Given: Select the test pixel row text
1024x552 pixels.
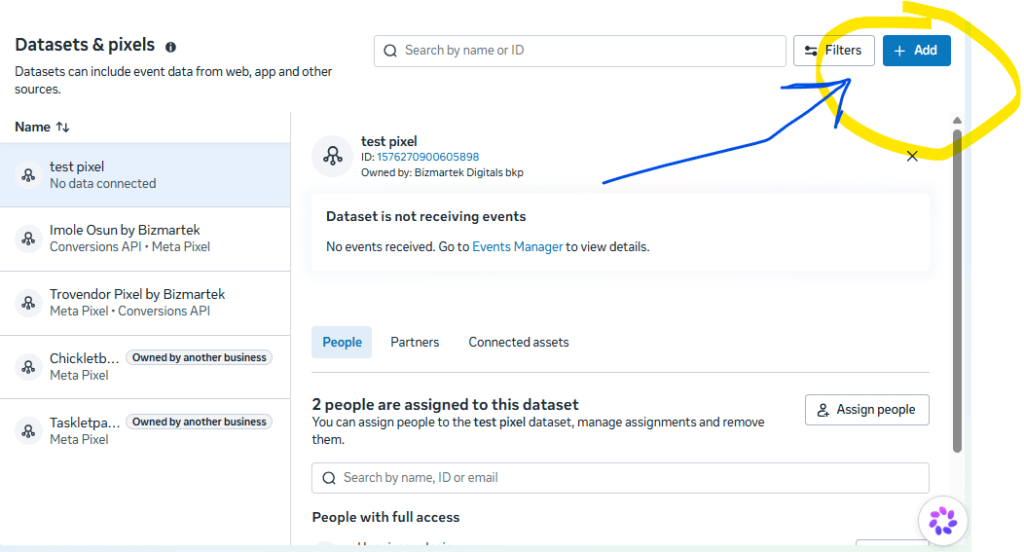Looking at the screenshot, I should [x=77, y=167].
